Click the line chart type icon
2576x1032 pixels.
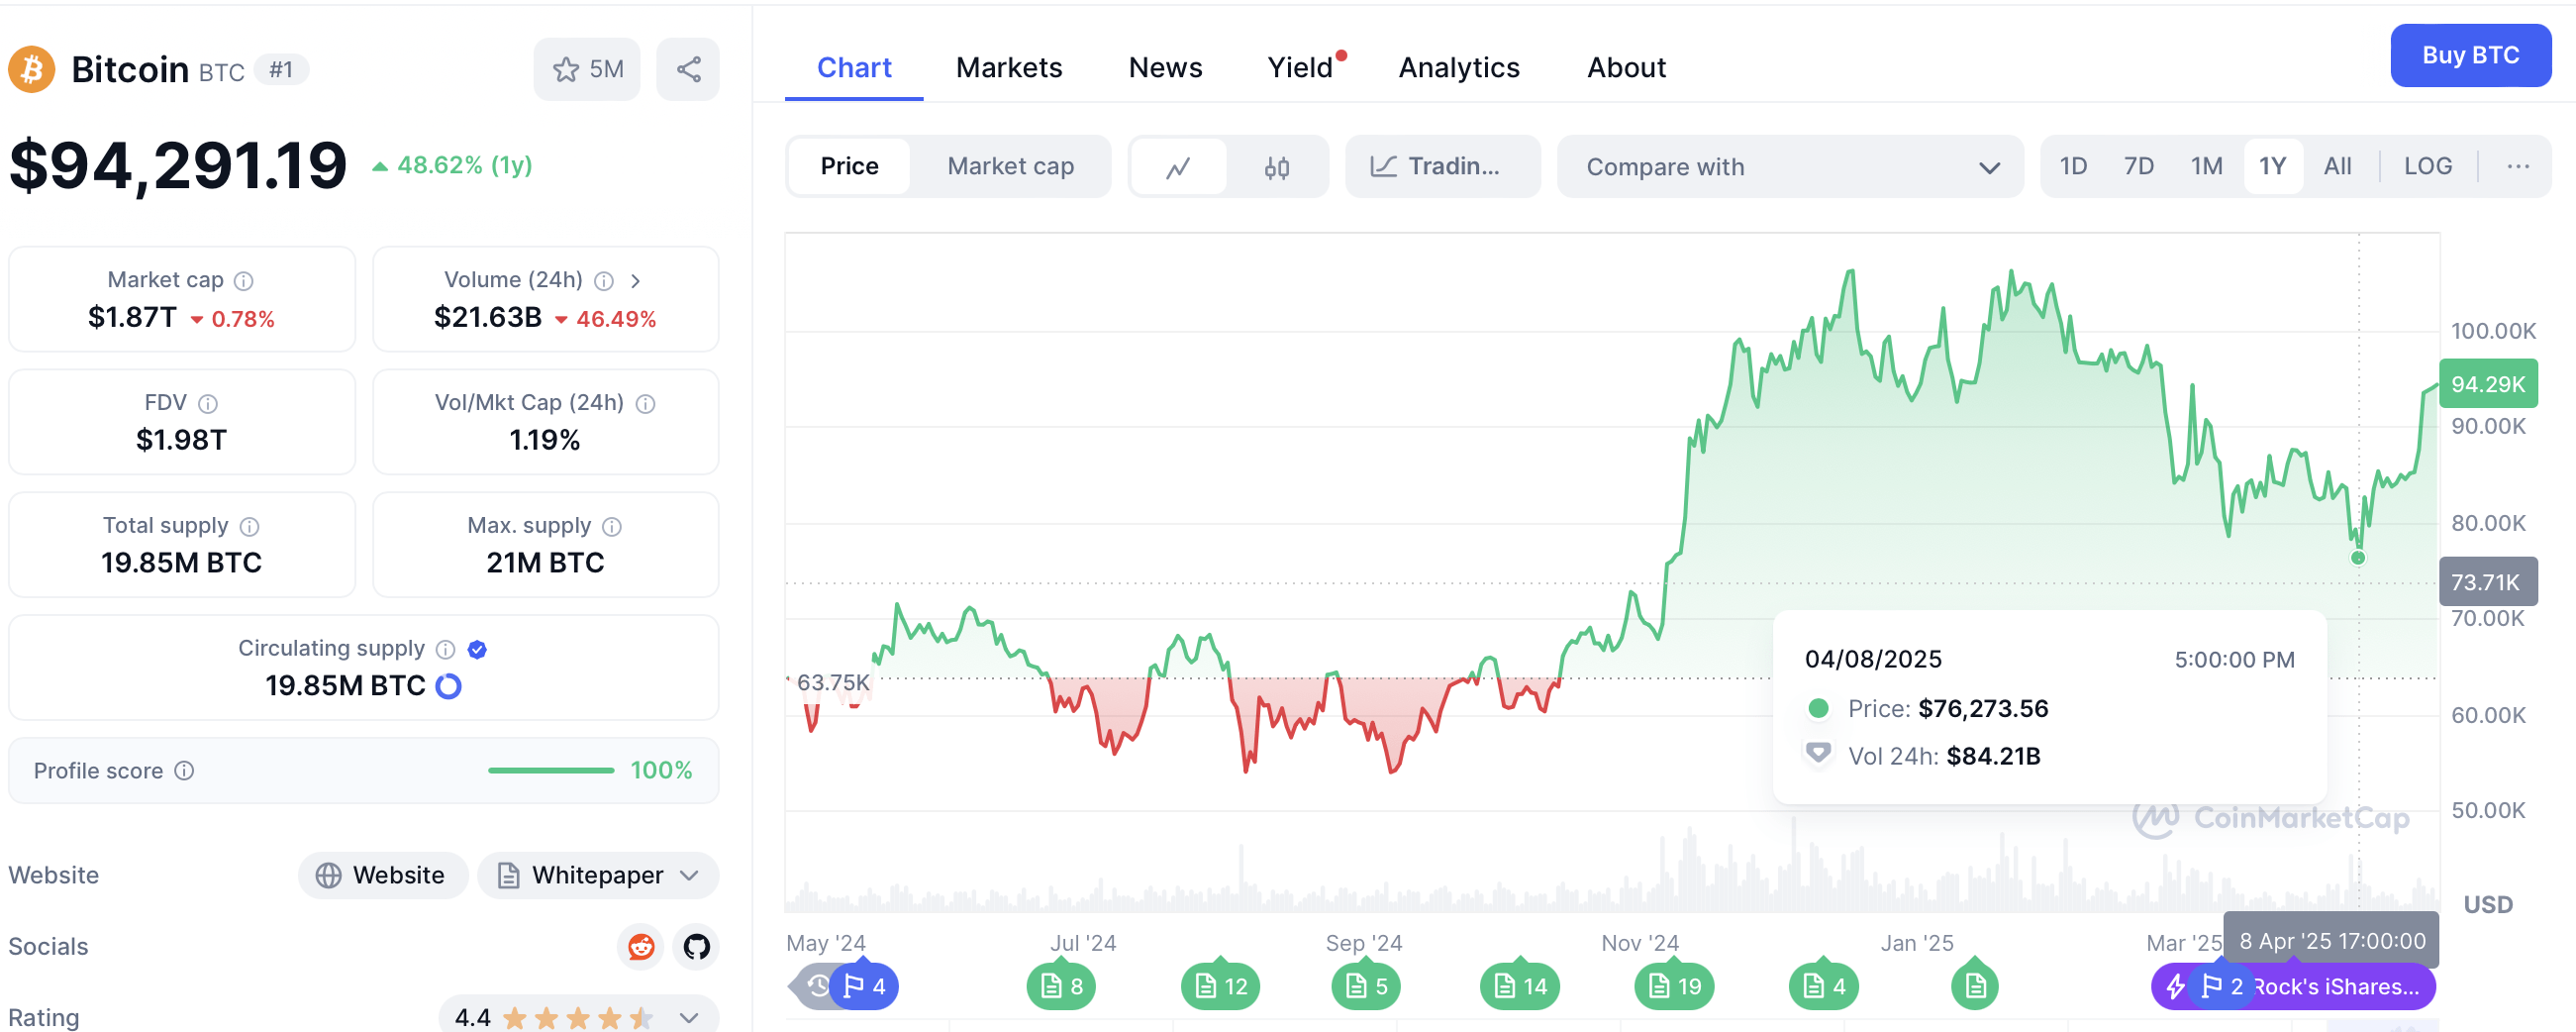[x=1180, y=166]
